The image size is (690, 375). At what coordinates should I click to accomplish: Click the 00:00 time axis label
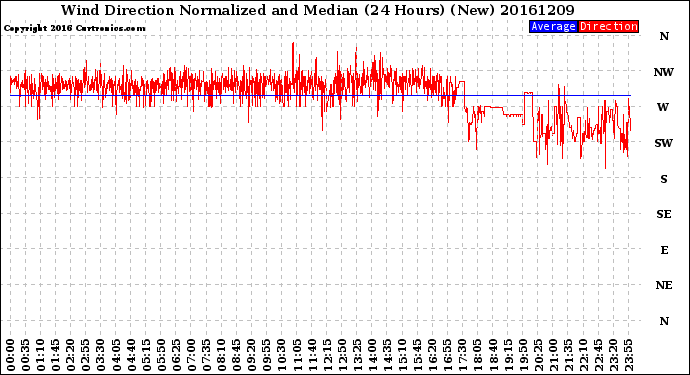(x=11, y=355)
